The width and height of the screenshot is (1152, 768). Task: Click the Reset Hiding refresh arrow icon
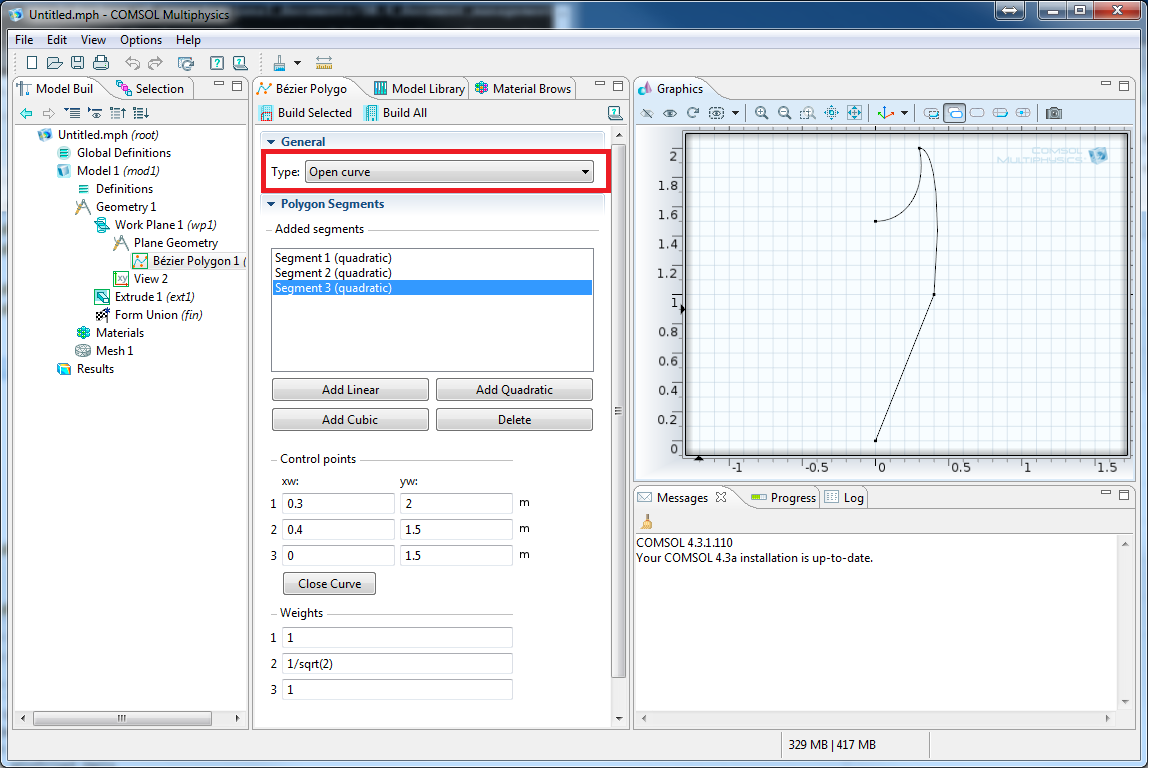pyautogui.click(x=693, y=113)
